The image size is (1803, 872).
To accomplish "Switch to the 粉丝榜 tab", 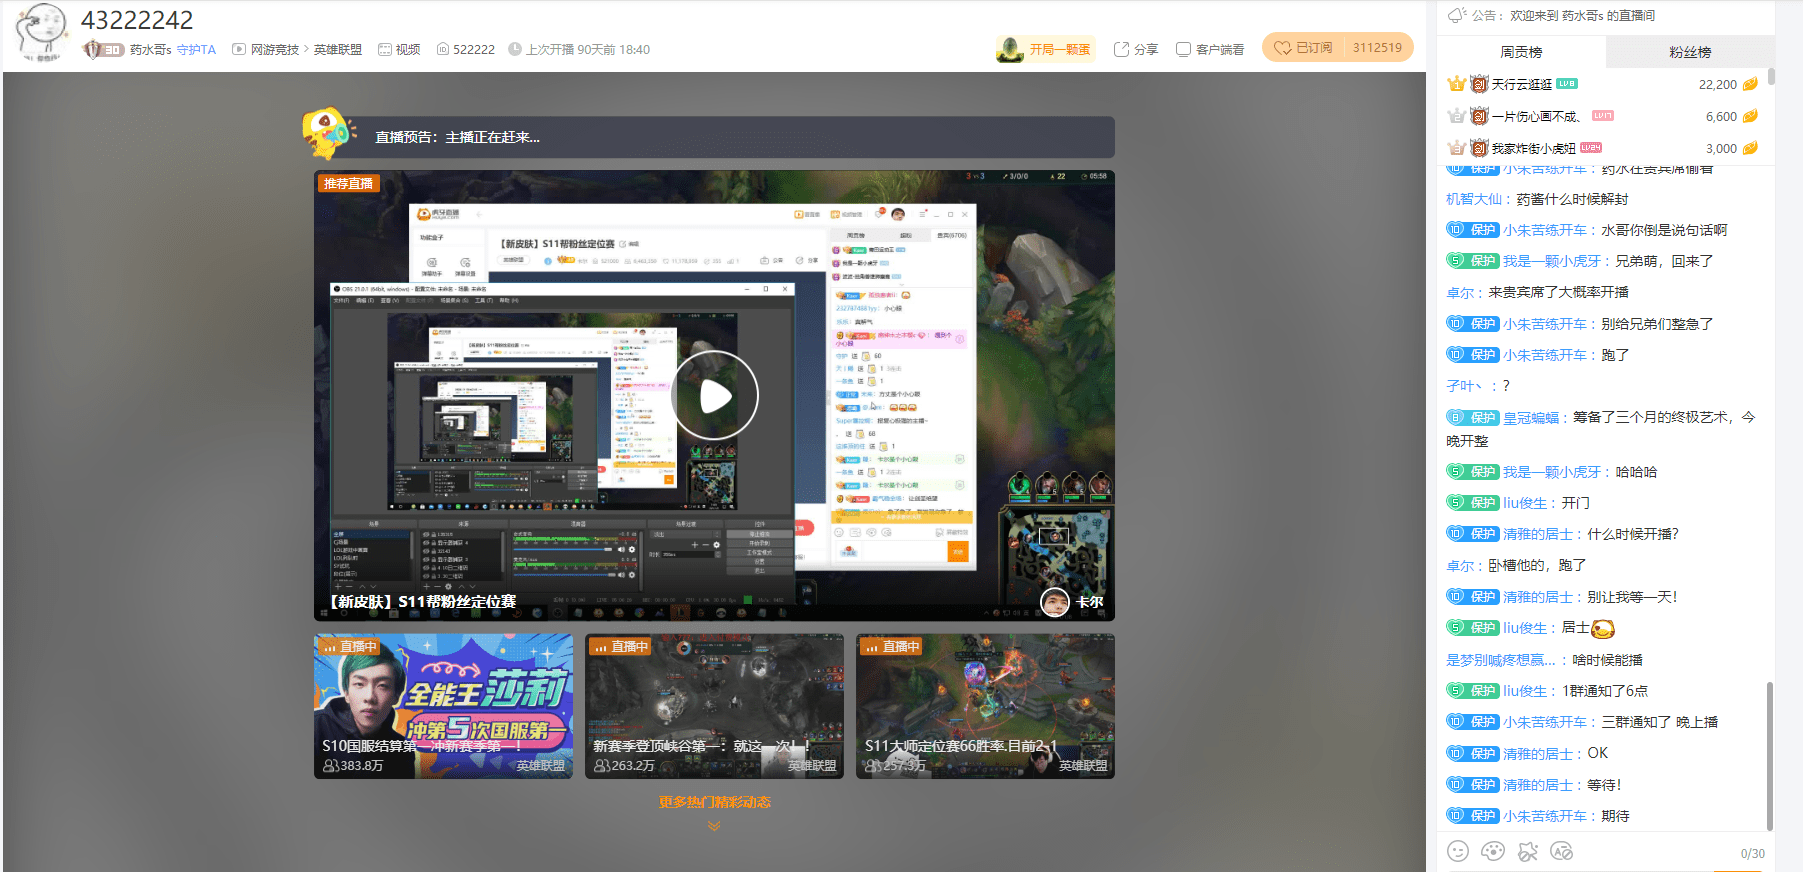I will coord(1689,52).
